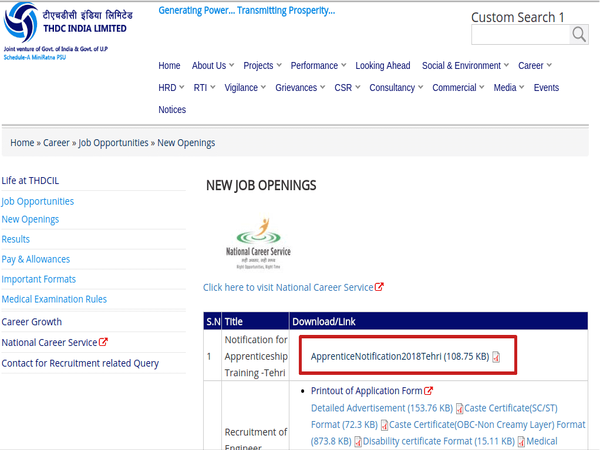Expand the HRD dropdown menu
Image resolution: width=600 pixels, height=450 pixels.
coord(171,88)
